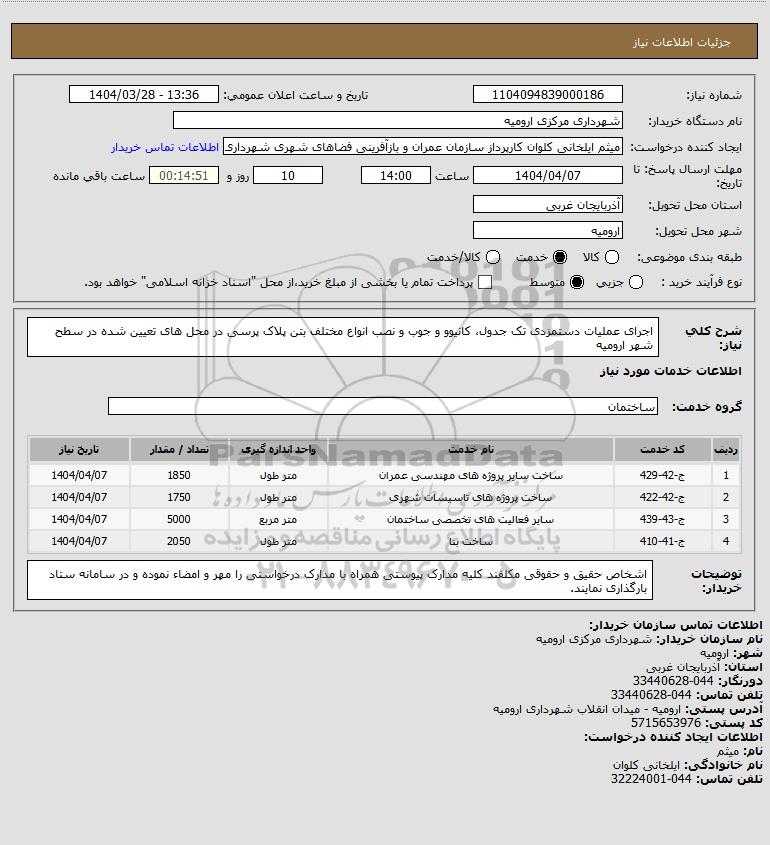Image resolution: width=770 pixels, height=845 pixels.
Task: Click service name ساخت بنا
Action: pos(470,541)
